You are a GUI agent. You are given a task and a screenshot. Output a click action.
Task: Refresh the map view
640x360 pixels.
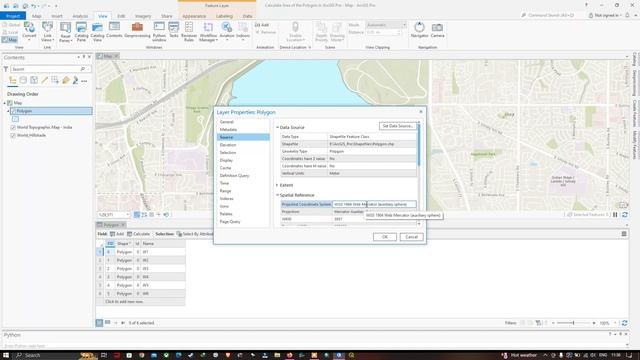(x=624, y=215)
